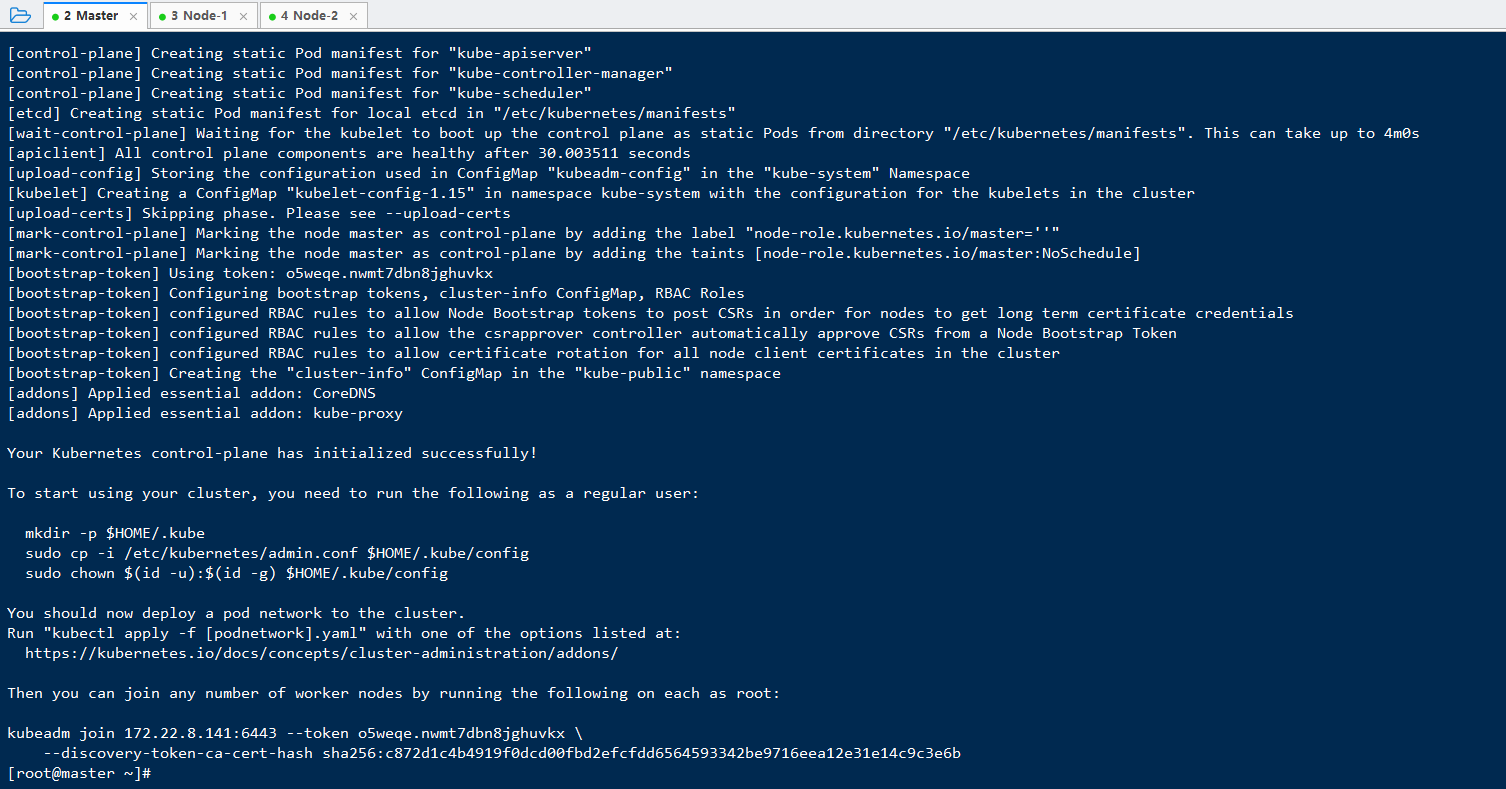Click the kubernetes.io addons documentation URL
The width and height of the screenshot is (1506, 789).
tap(321, 653)
